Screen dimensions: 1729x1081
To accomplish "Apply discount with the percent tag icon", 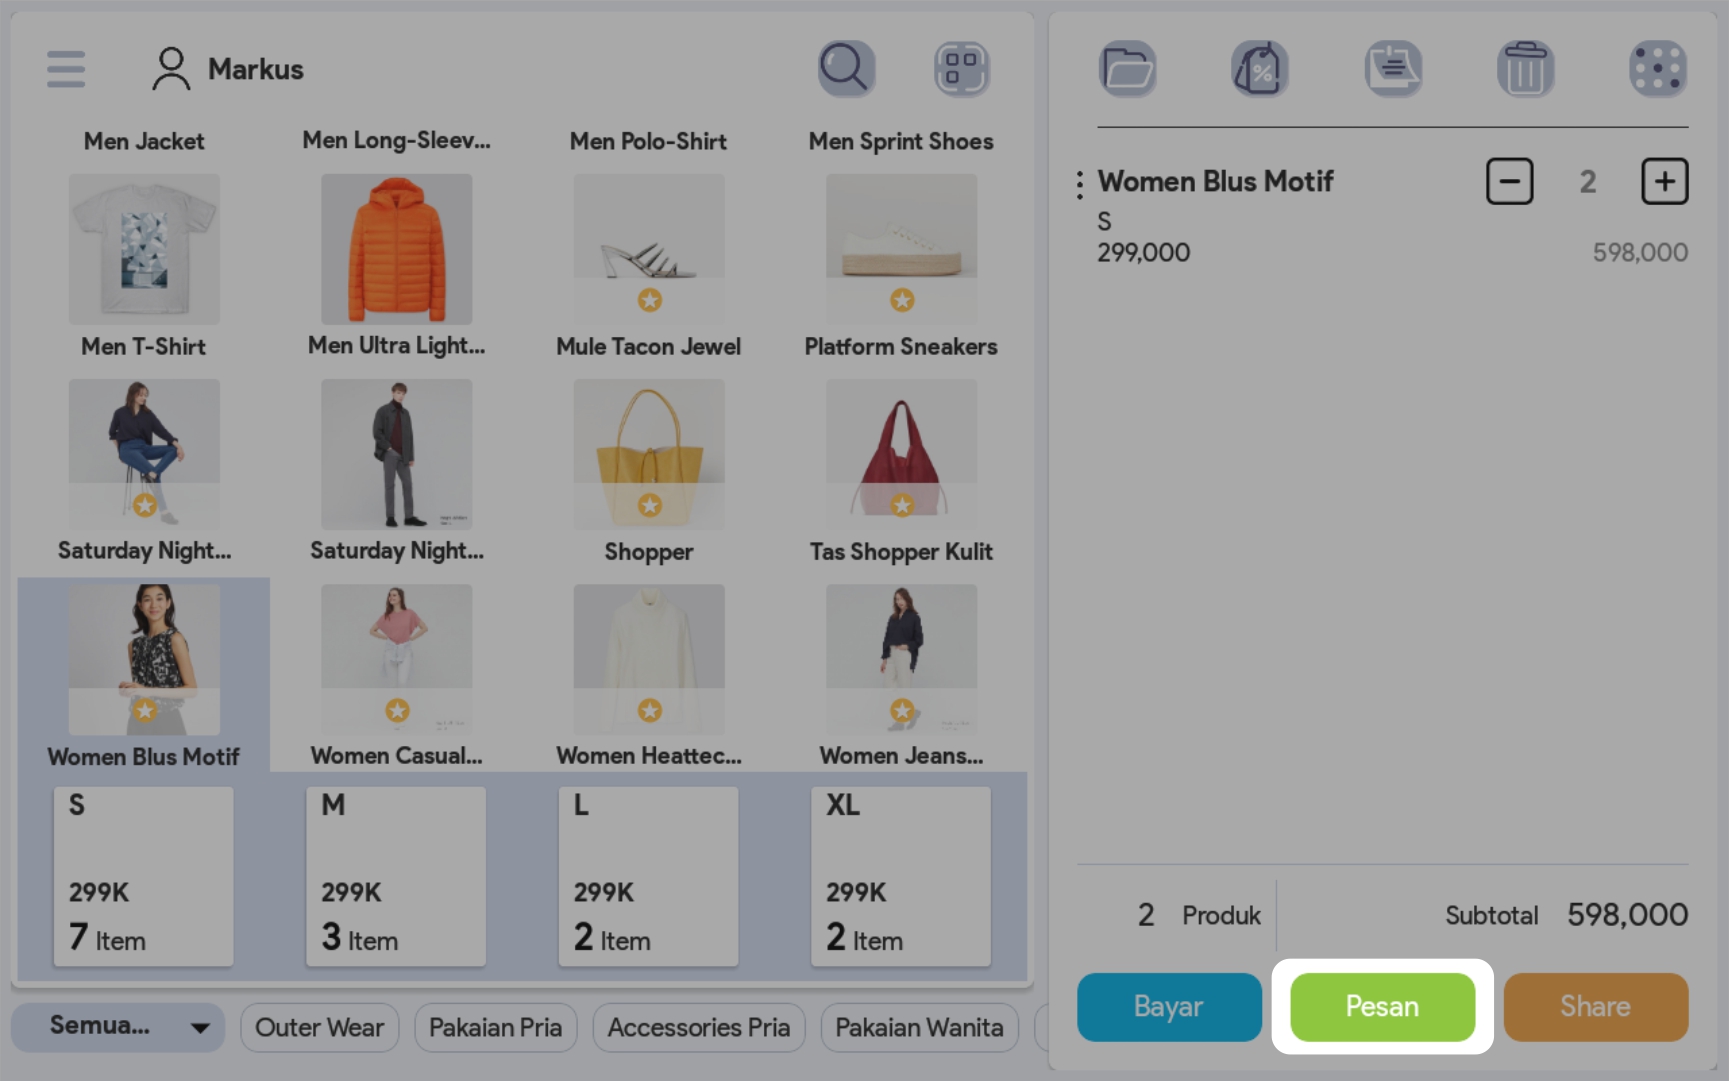I will 1260,69.
